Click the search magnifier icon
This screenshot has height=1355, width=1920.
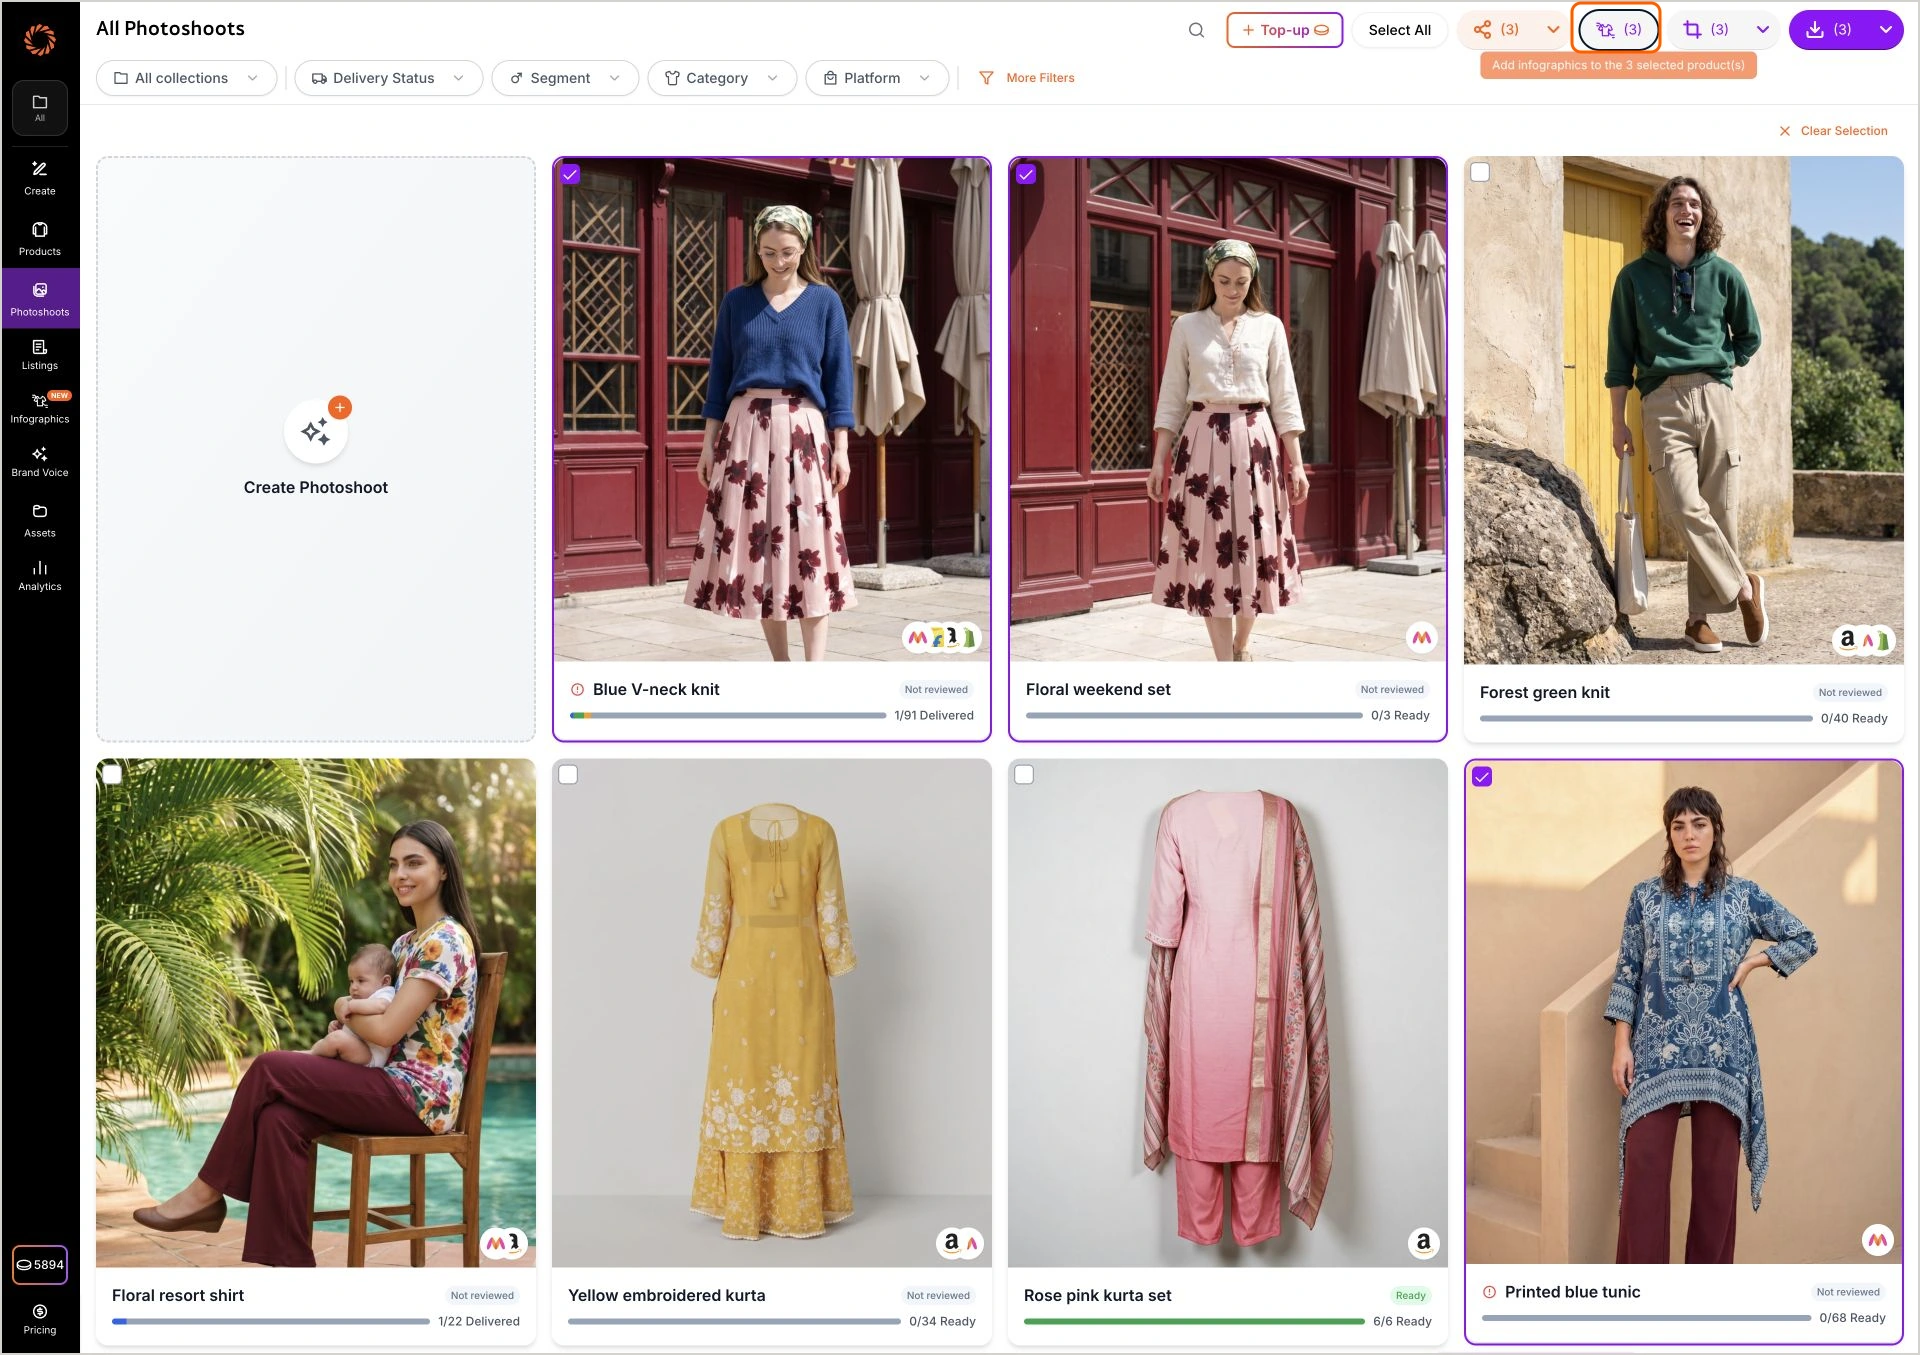tap(1196, 30)
